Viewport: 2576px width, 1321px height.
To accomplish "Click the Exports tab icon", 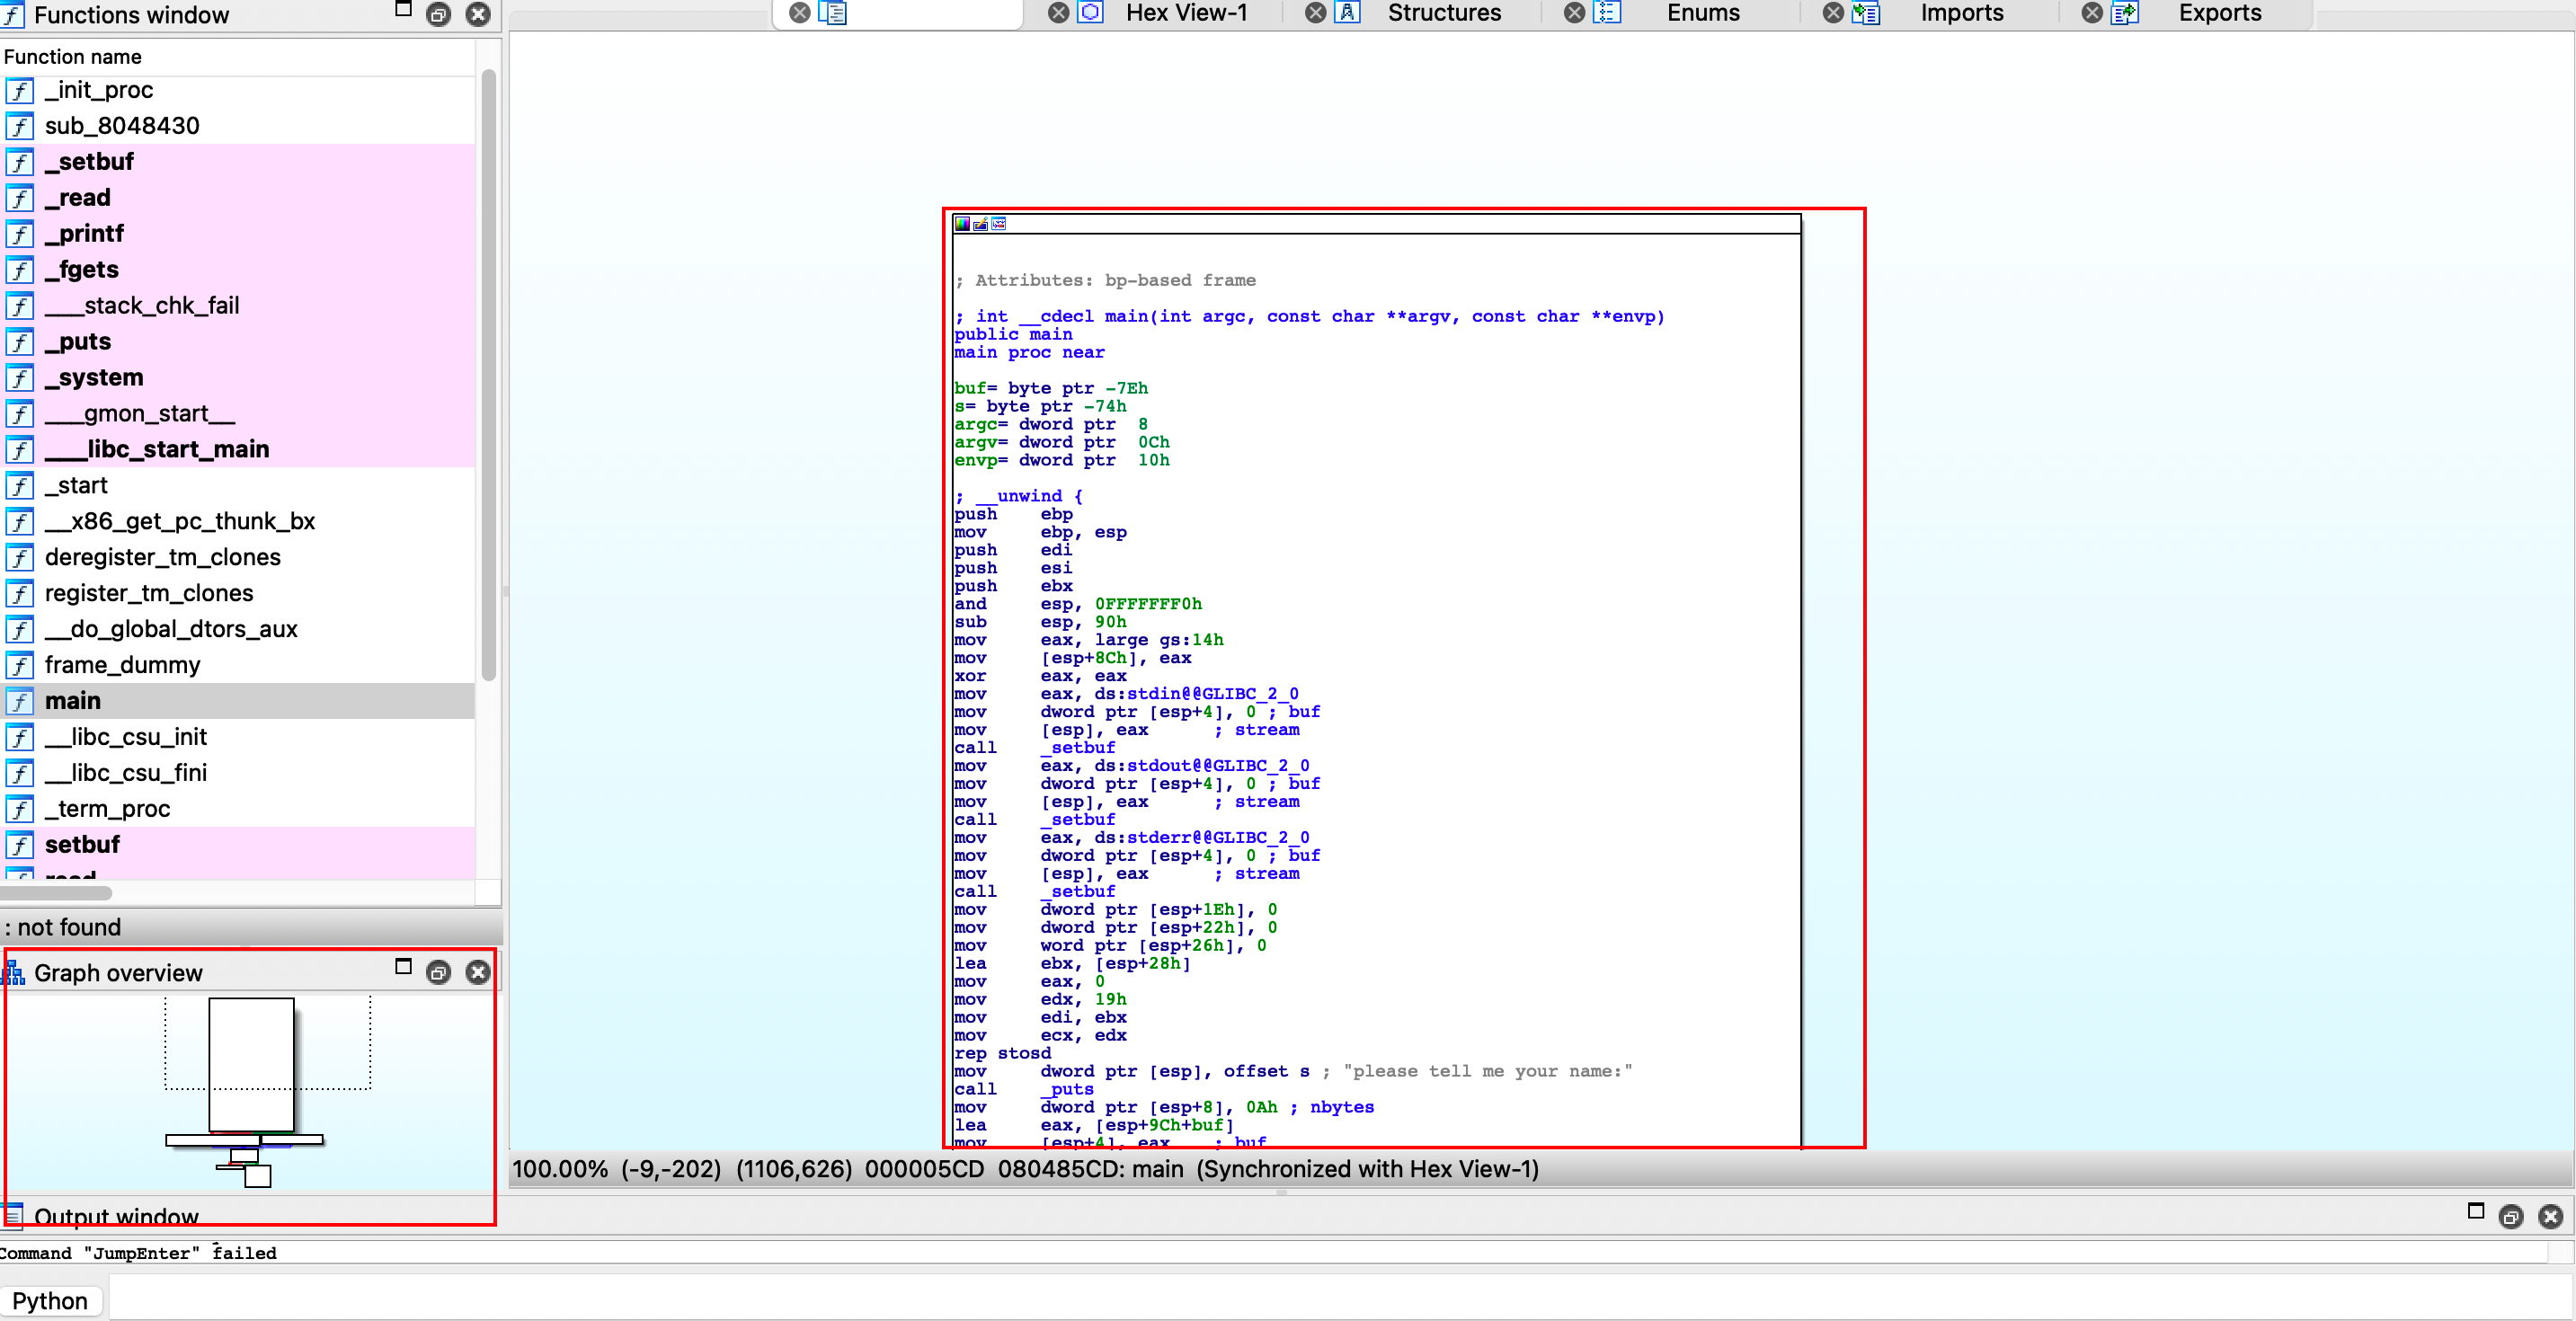I will pyautogui.click(x=2125, y=13).
